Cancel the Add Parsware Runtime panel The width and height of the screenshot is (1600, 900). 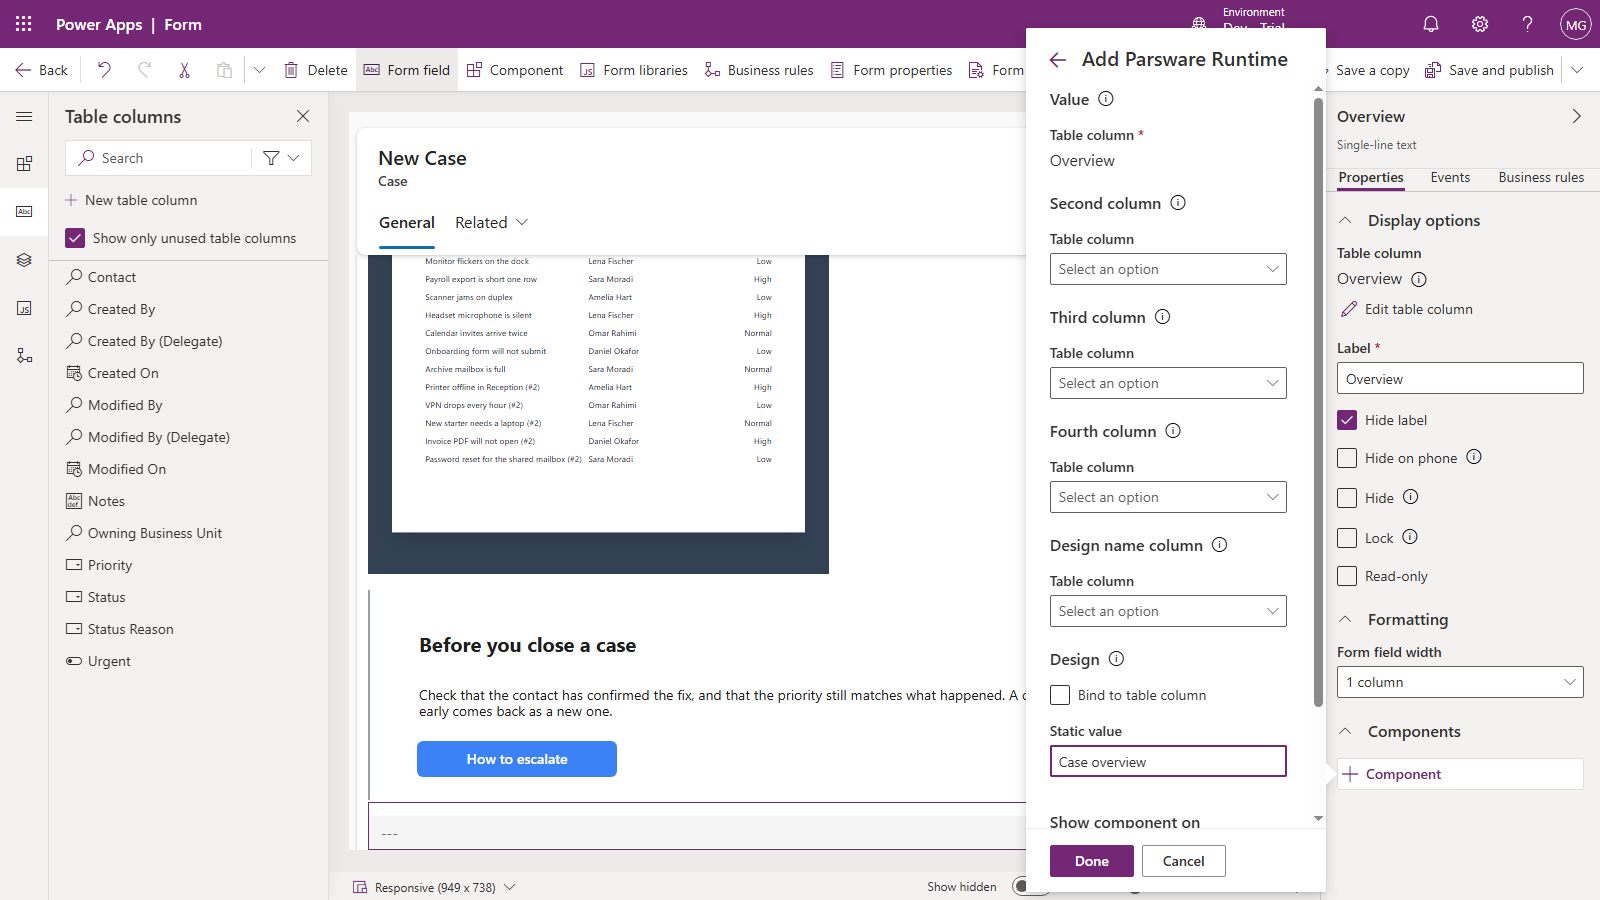(1184, 861)
